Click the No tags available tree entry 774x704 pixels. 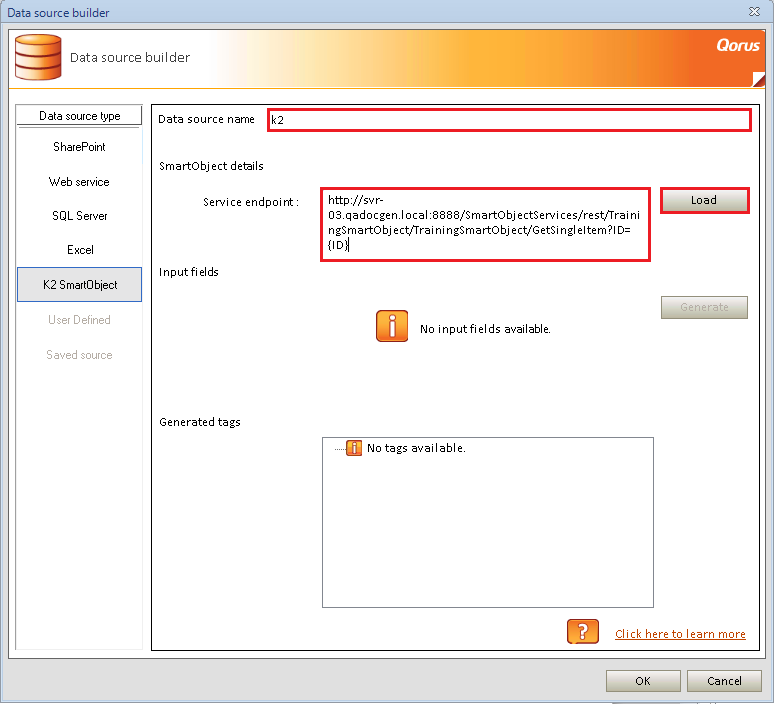click(416, 448)
